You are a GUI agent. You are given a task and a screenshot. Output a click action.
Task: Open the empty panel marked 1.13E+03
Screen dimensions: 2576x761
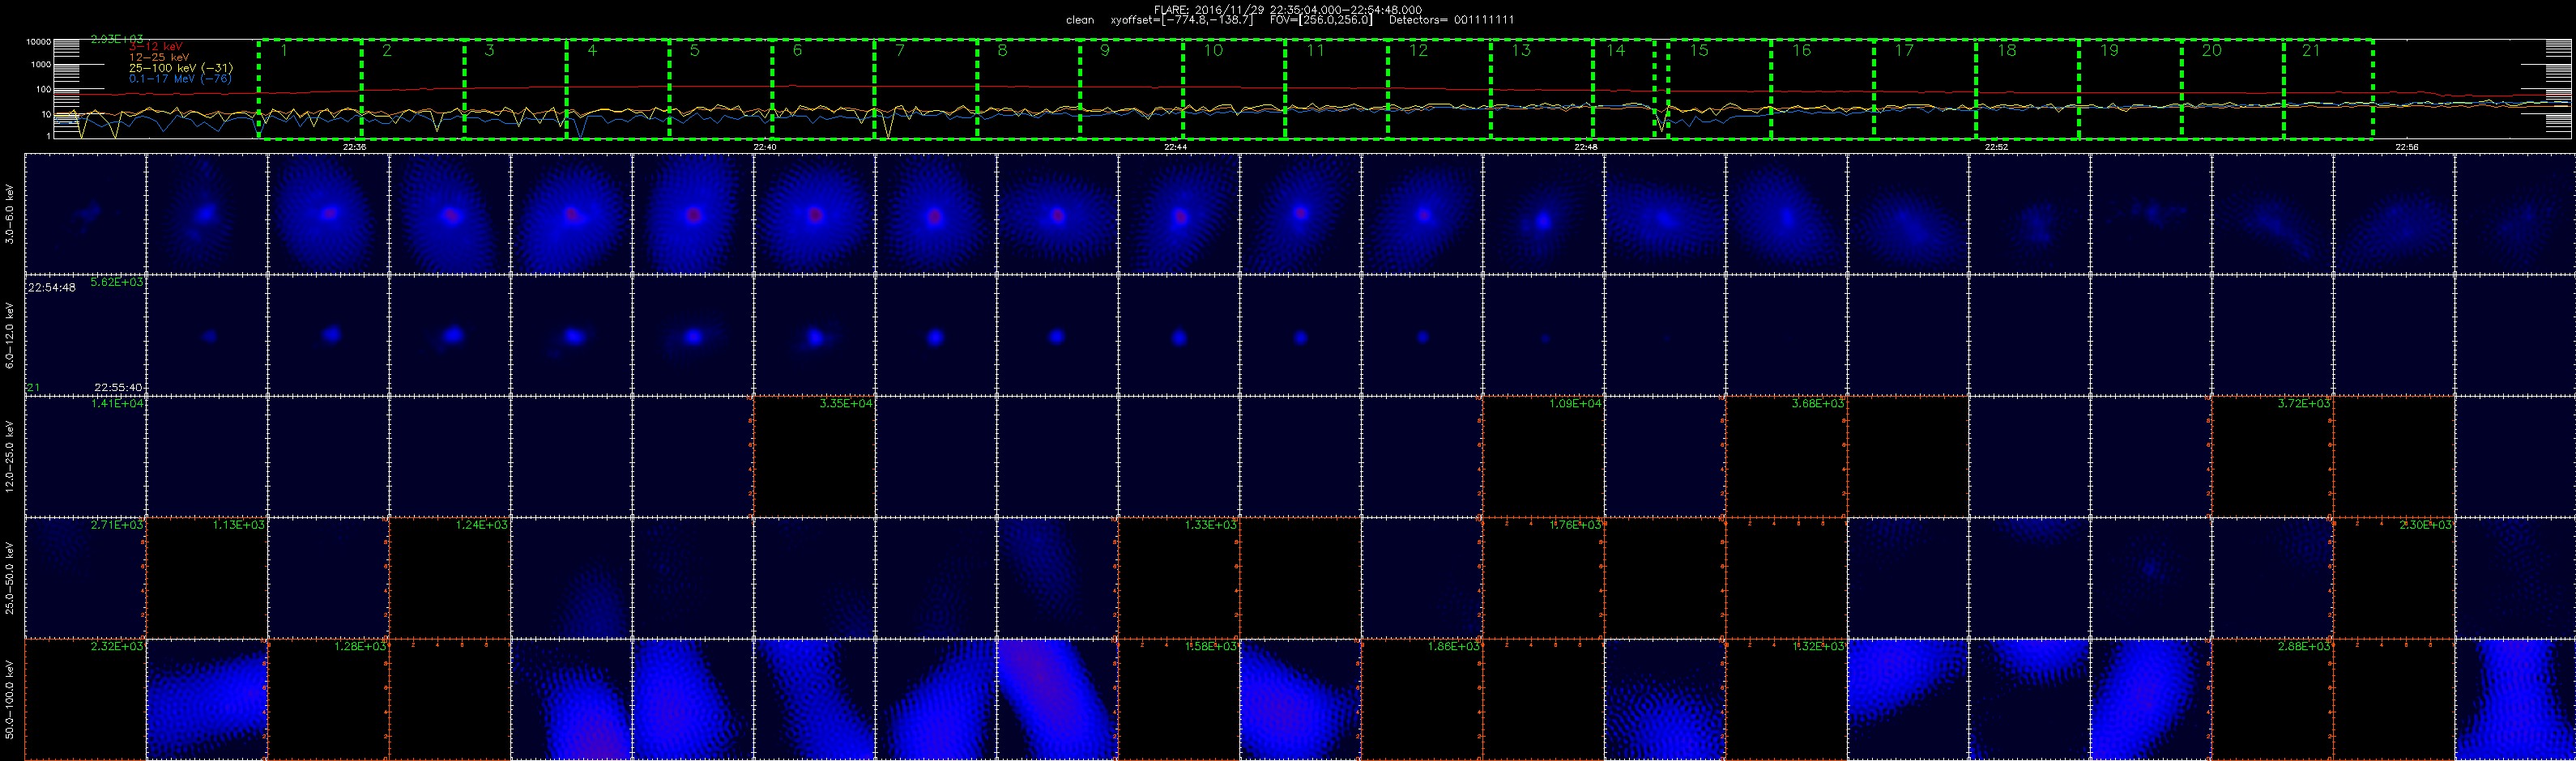(x=207, y=578)
